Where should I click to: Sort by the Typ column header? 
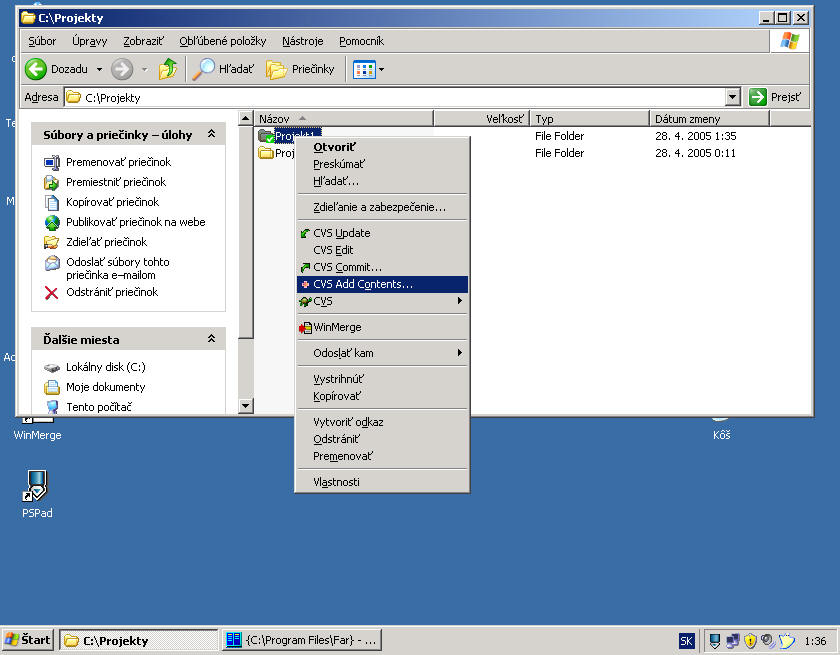(x=589, y=118)
